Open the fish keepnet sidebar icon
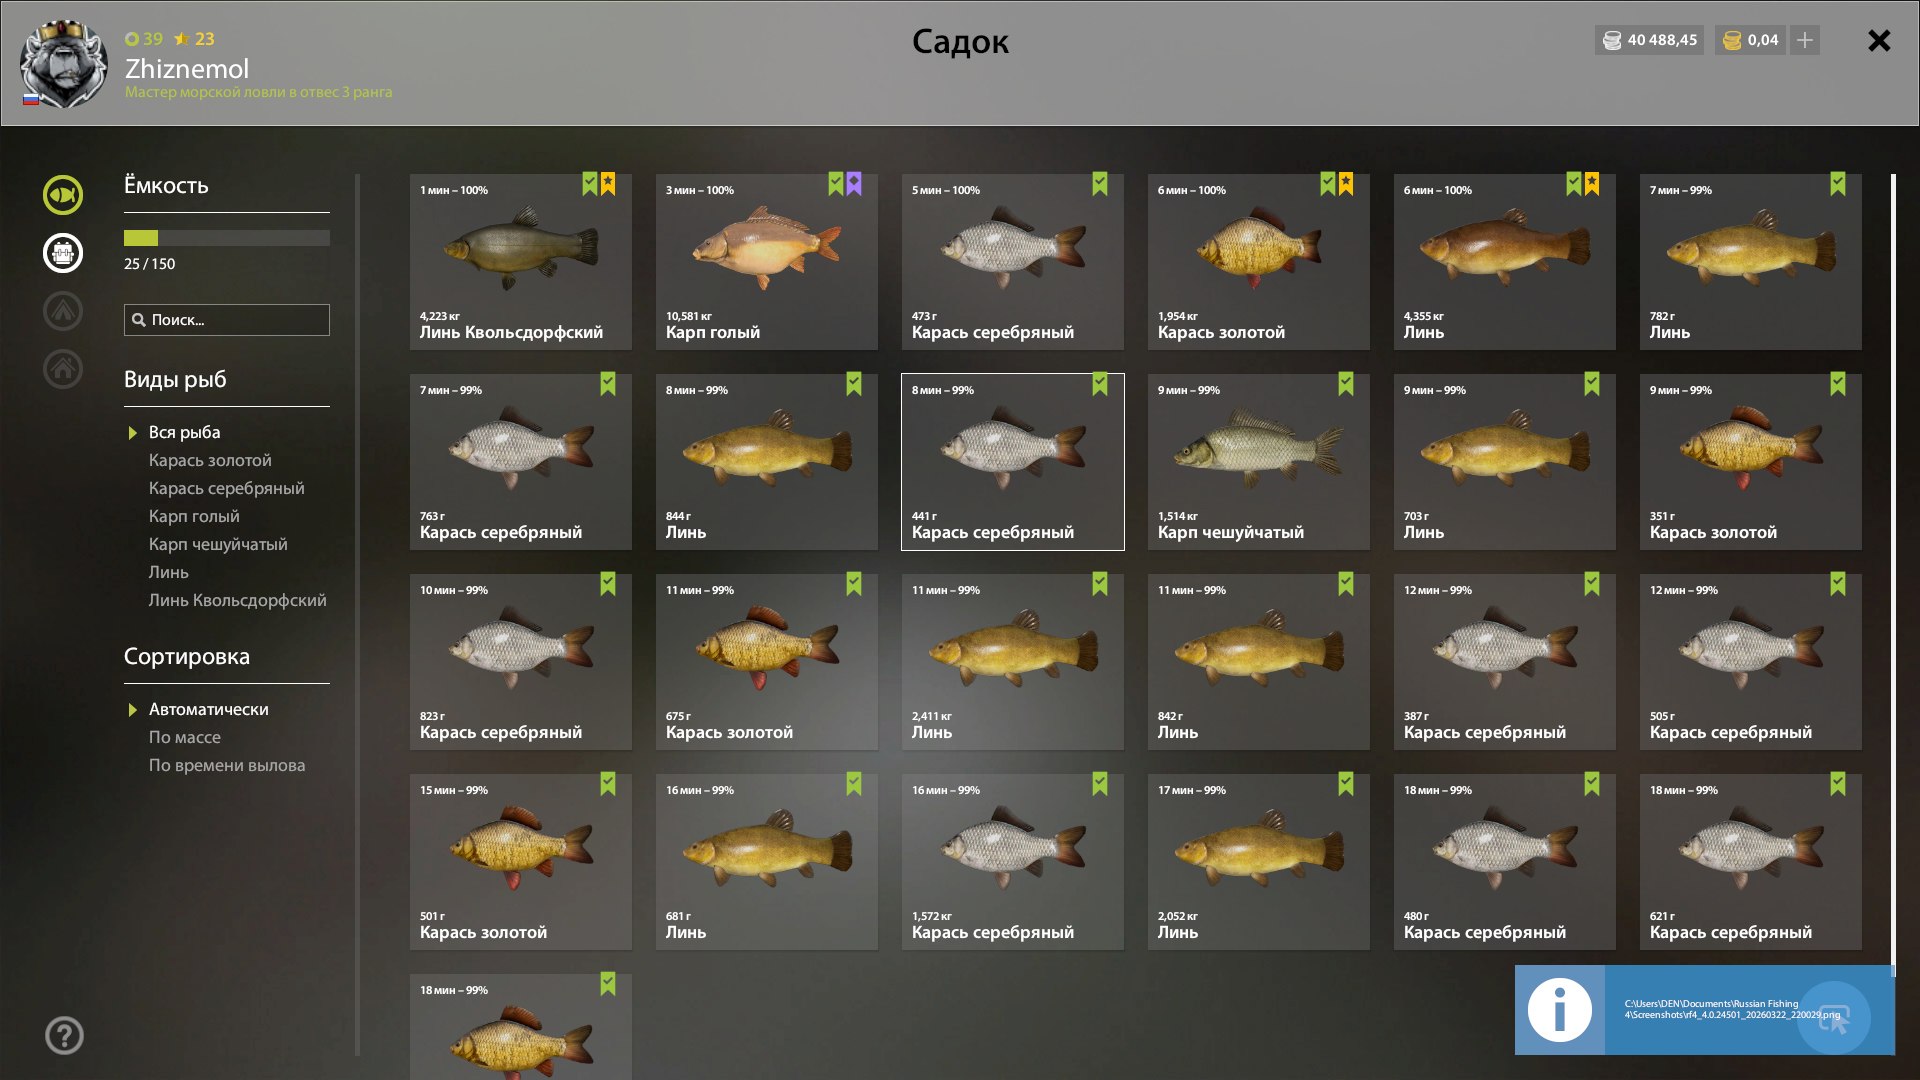 [x=63, y=195]
